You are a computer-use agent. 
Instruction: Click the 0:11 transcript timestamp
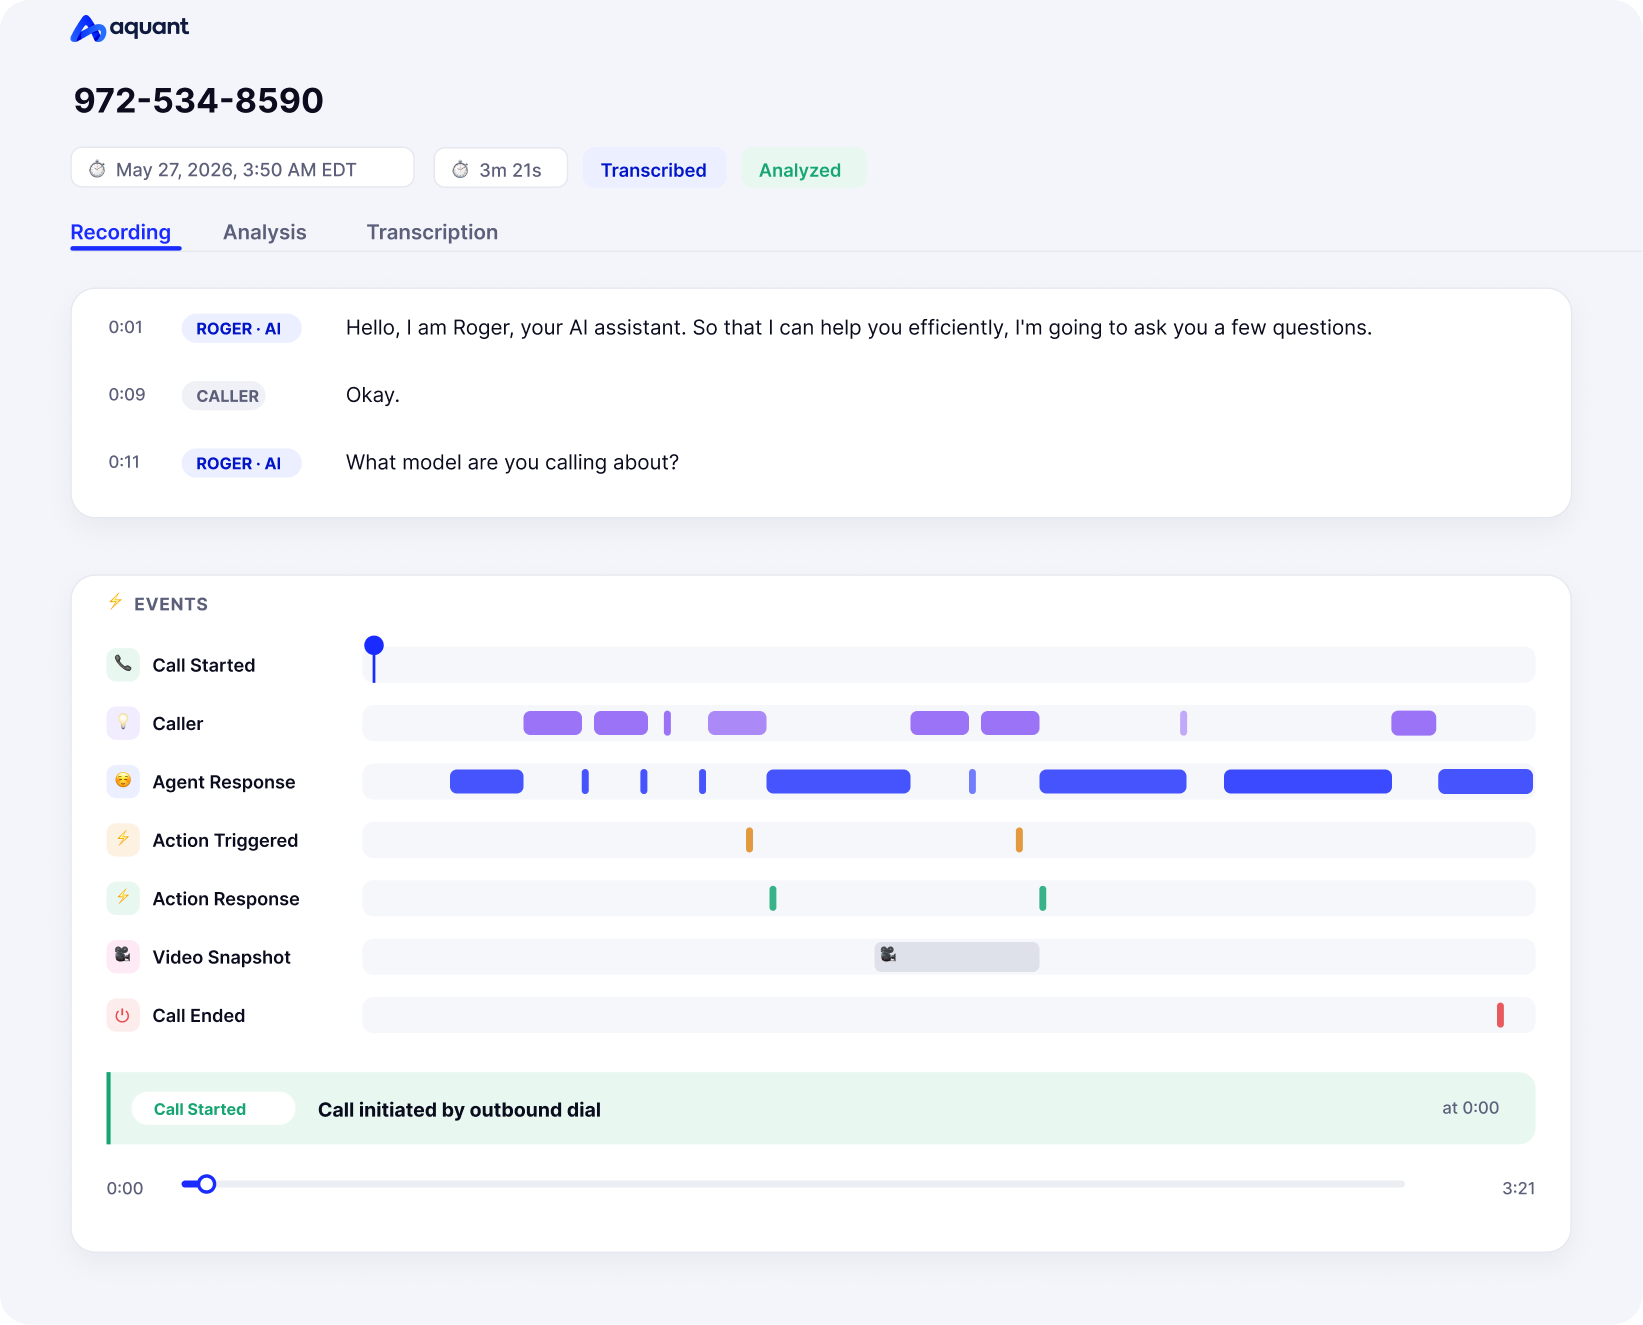tap(124, 462)
